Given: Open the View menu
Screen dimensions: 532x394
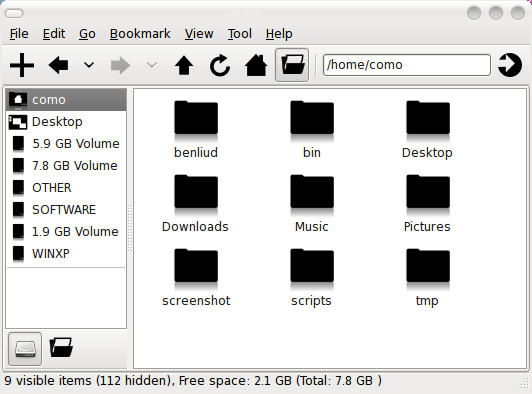Looking at the screenshot, I should (x=199, y=34).
